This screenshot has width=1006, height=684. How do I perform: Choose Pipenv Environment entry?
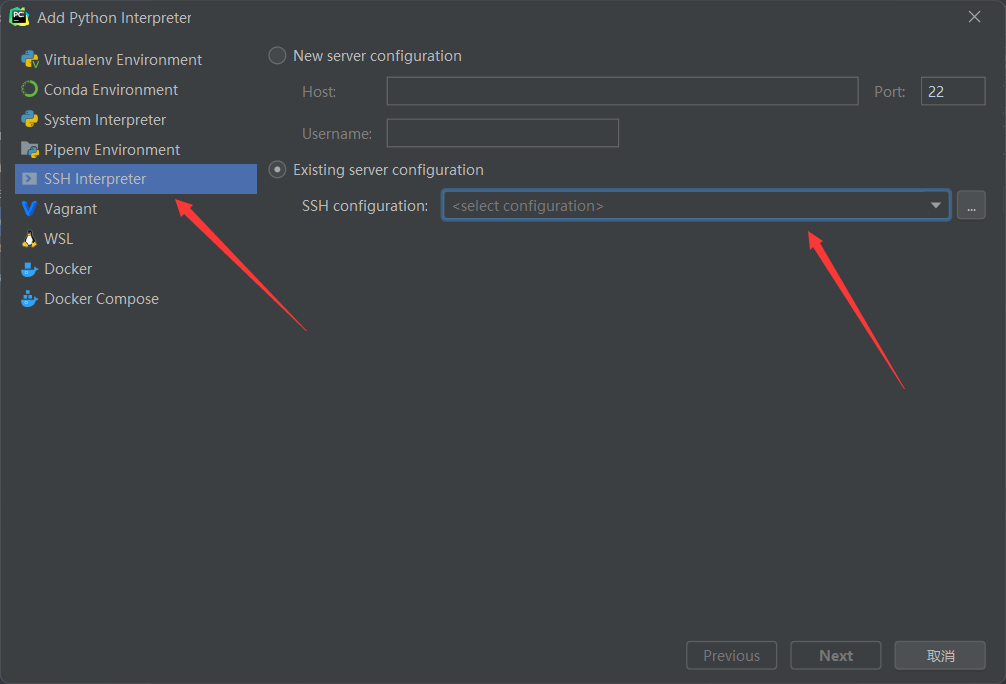[136, 150]
